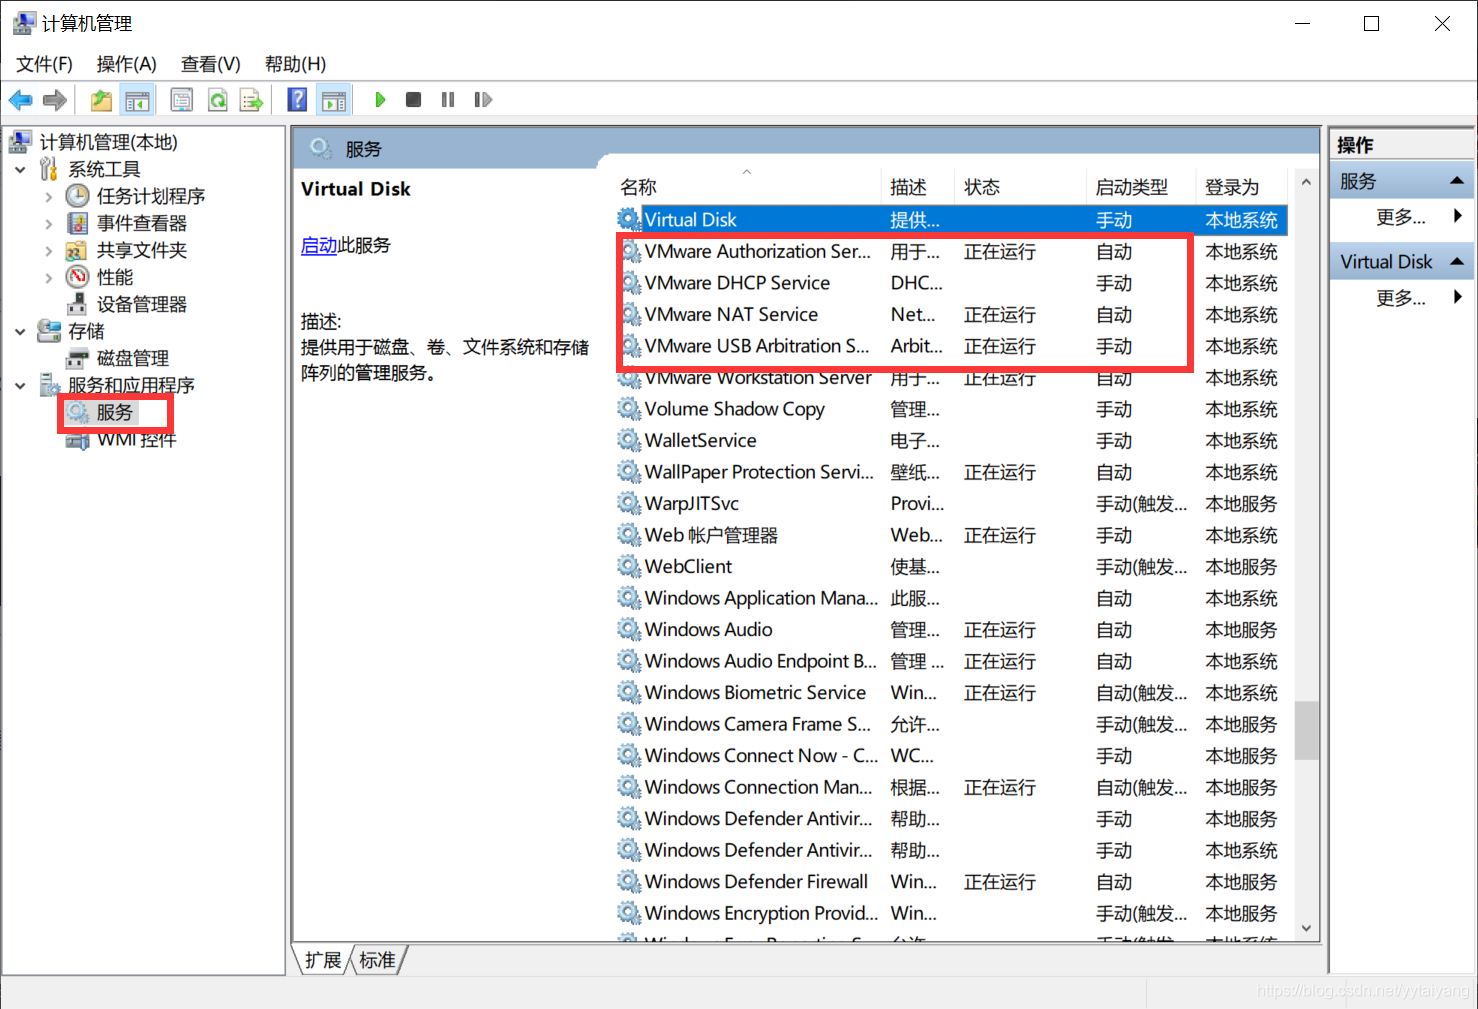Select 性能 in the tree

click(114, 277)
